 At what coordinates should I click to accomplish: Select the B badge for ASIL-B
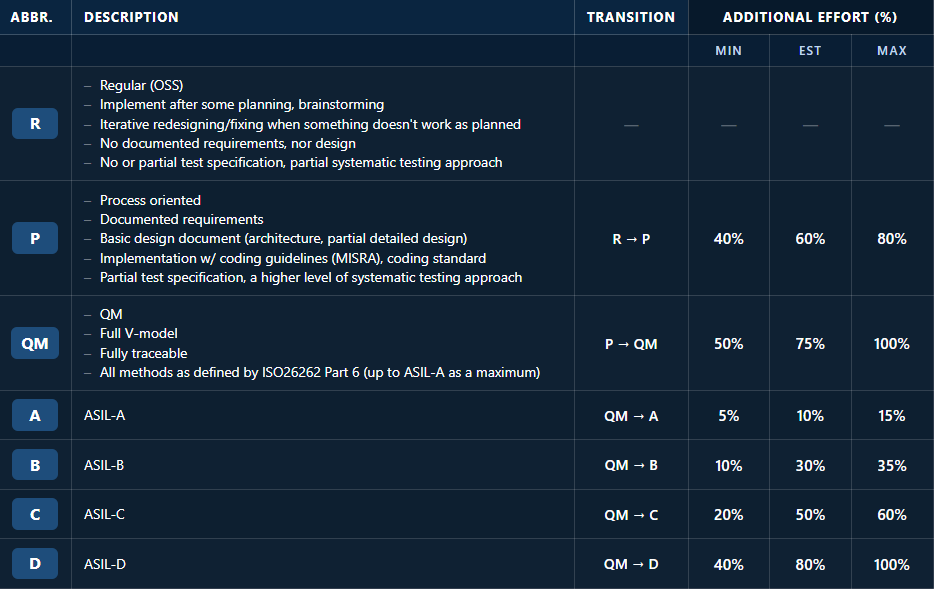[x=35, y=465]
